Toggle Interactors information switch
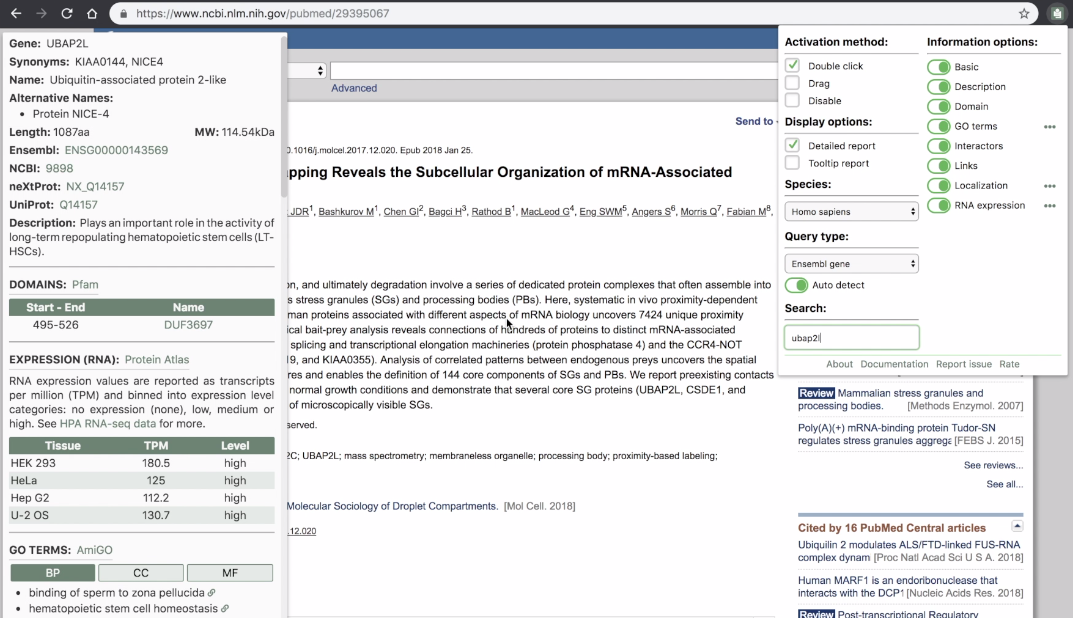1073x618 pixels. tap(939, 146)
